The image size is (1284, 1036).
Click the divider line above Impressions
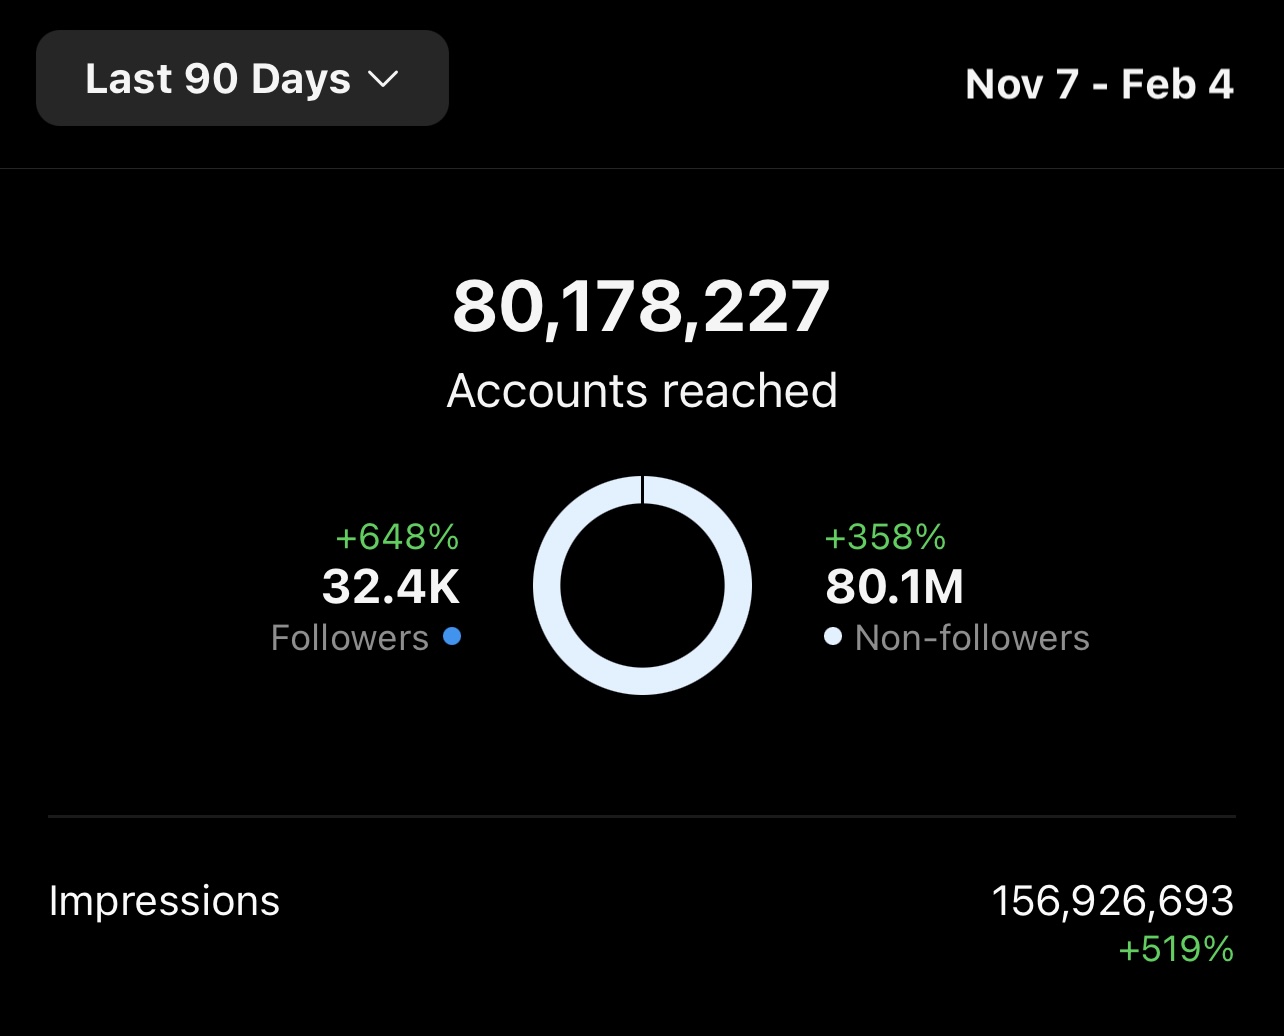642,817
